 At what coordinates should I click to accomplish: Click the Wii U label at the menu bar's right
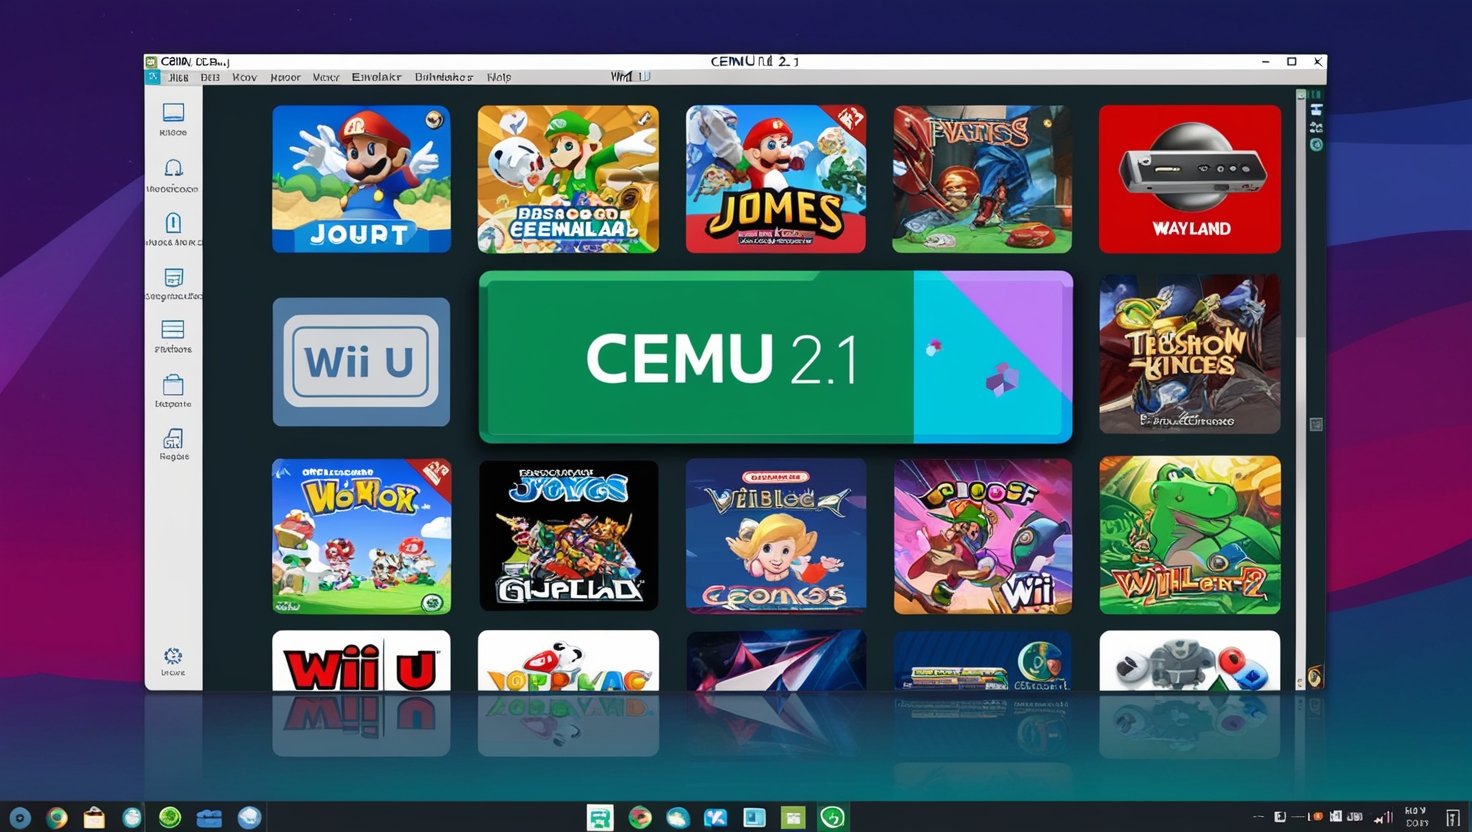[x=630, y=76]
